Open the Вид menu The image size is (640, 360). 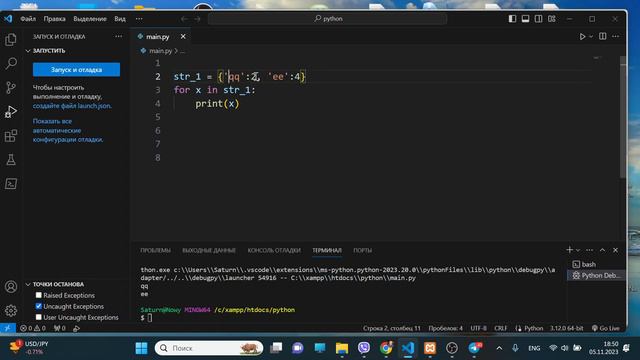tap(120, 19)
